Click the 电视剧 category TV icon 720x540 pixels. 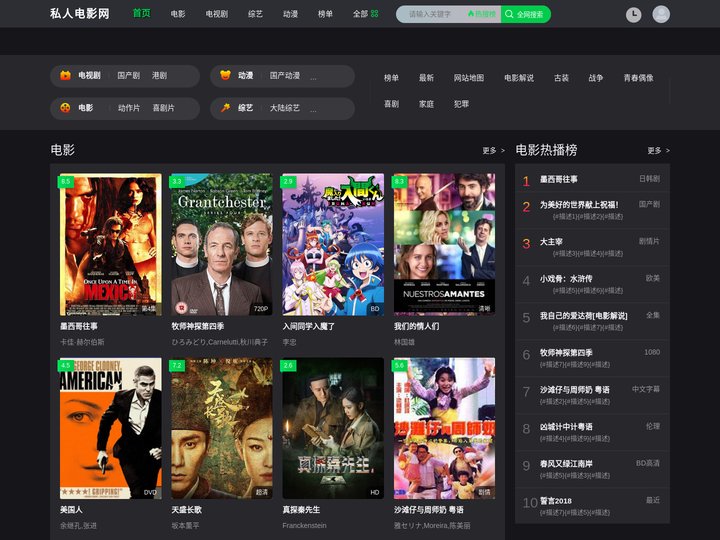(x=65, y=75)
